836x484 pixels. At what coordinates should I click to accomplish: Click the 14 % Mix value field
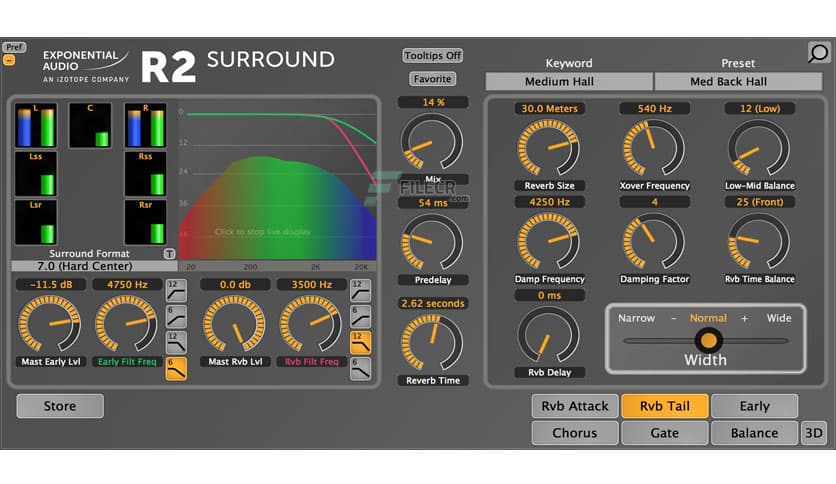tap(433, 102)
